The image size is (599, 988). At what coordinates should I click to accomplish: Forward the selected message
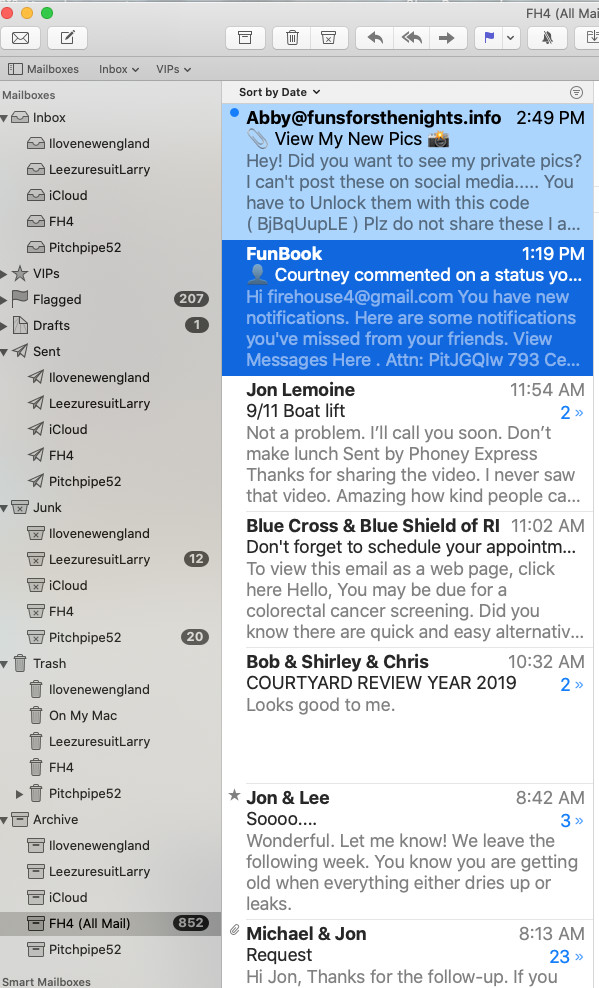(x=448, y=38)
